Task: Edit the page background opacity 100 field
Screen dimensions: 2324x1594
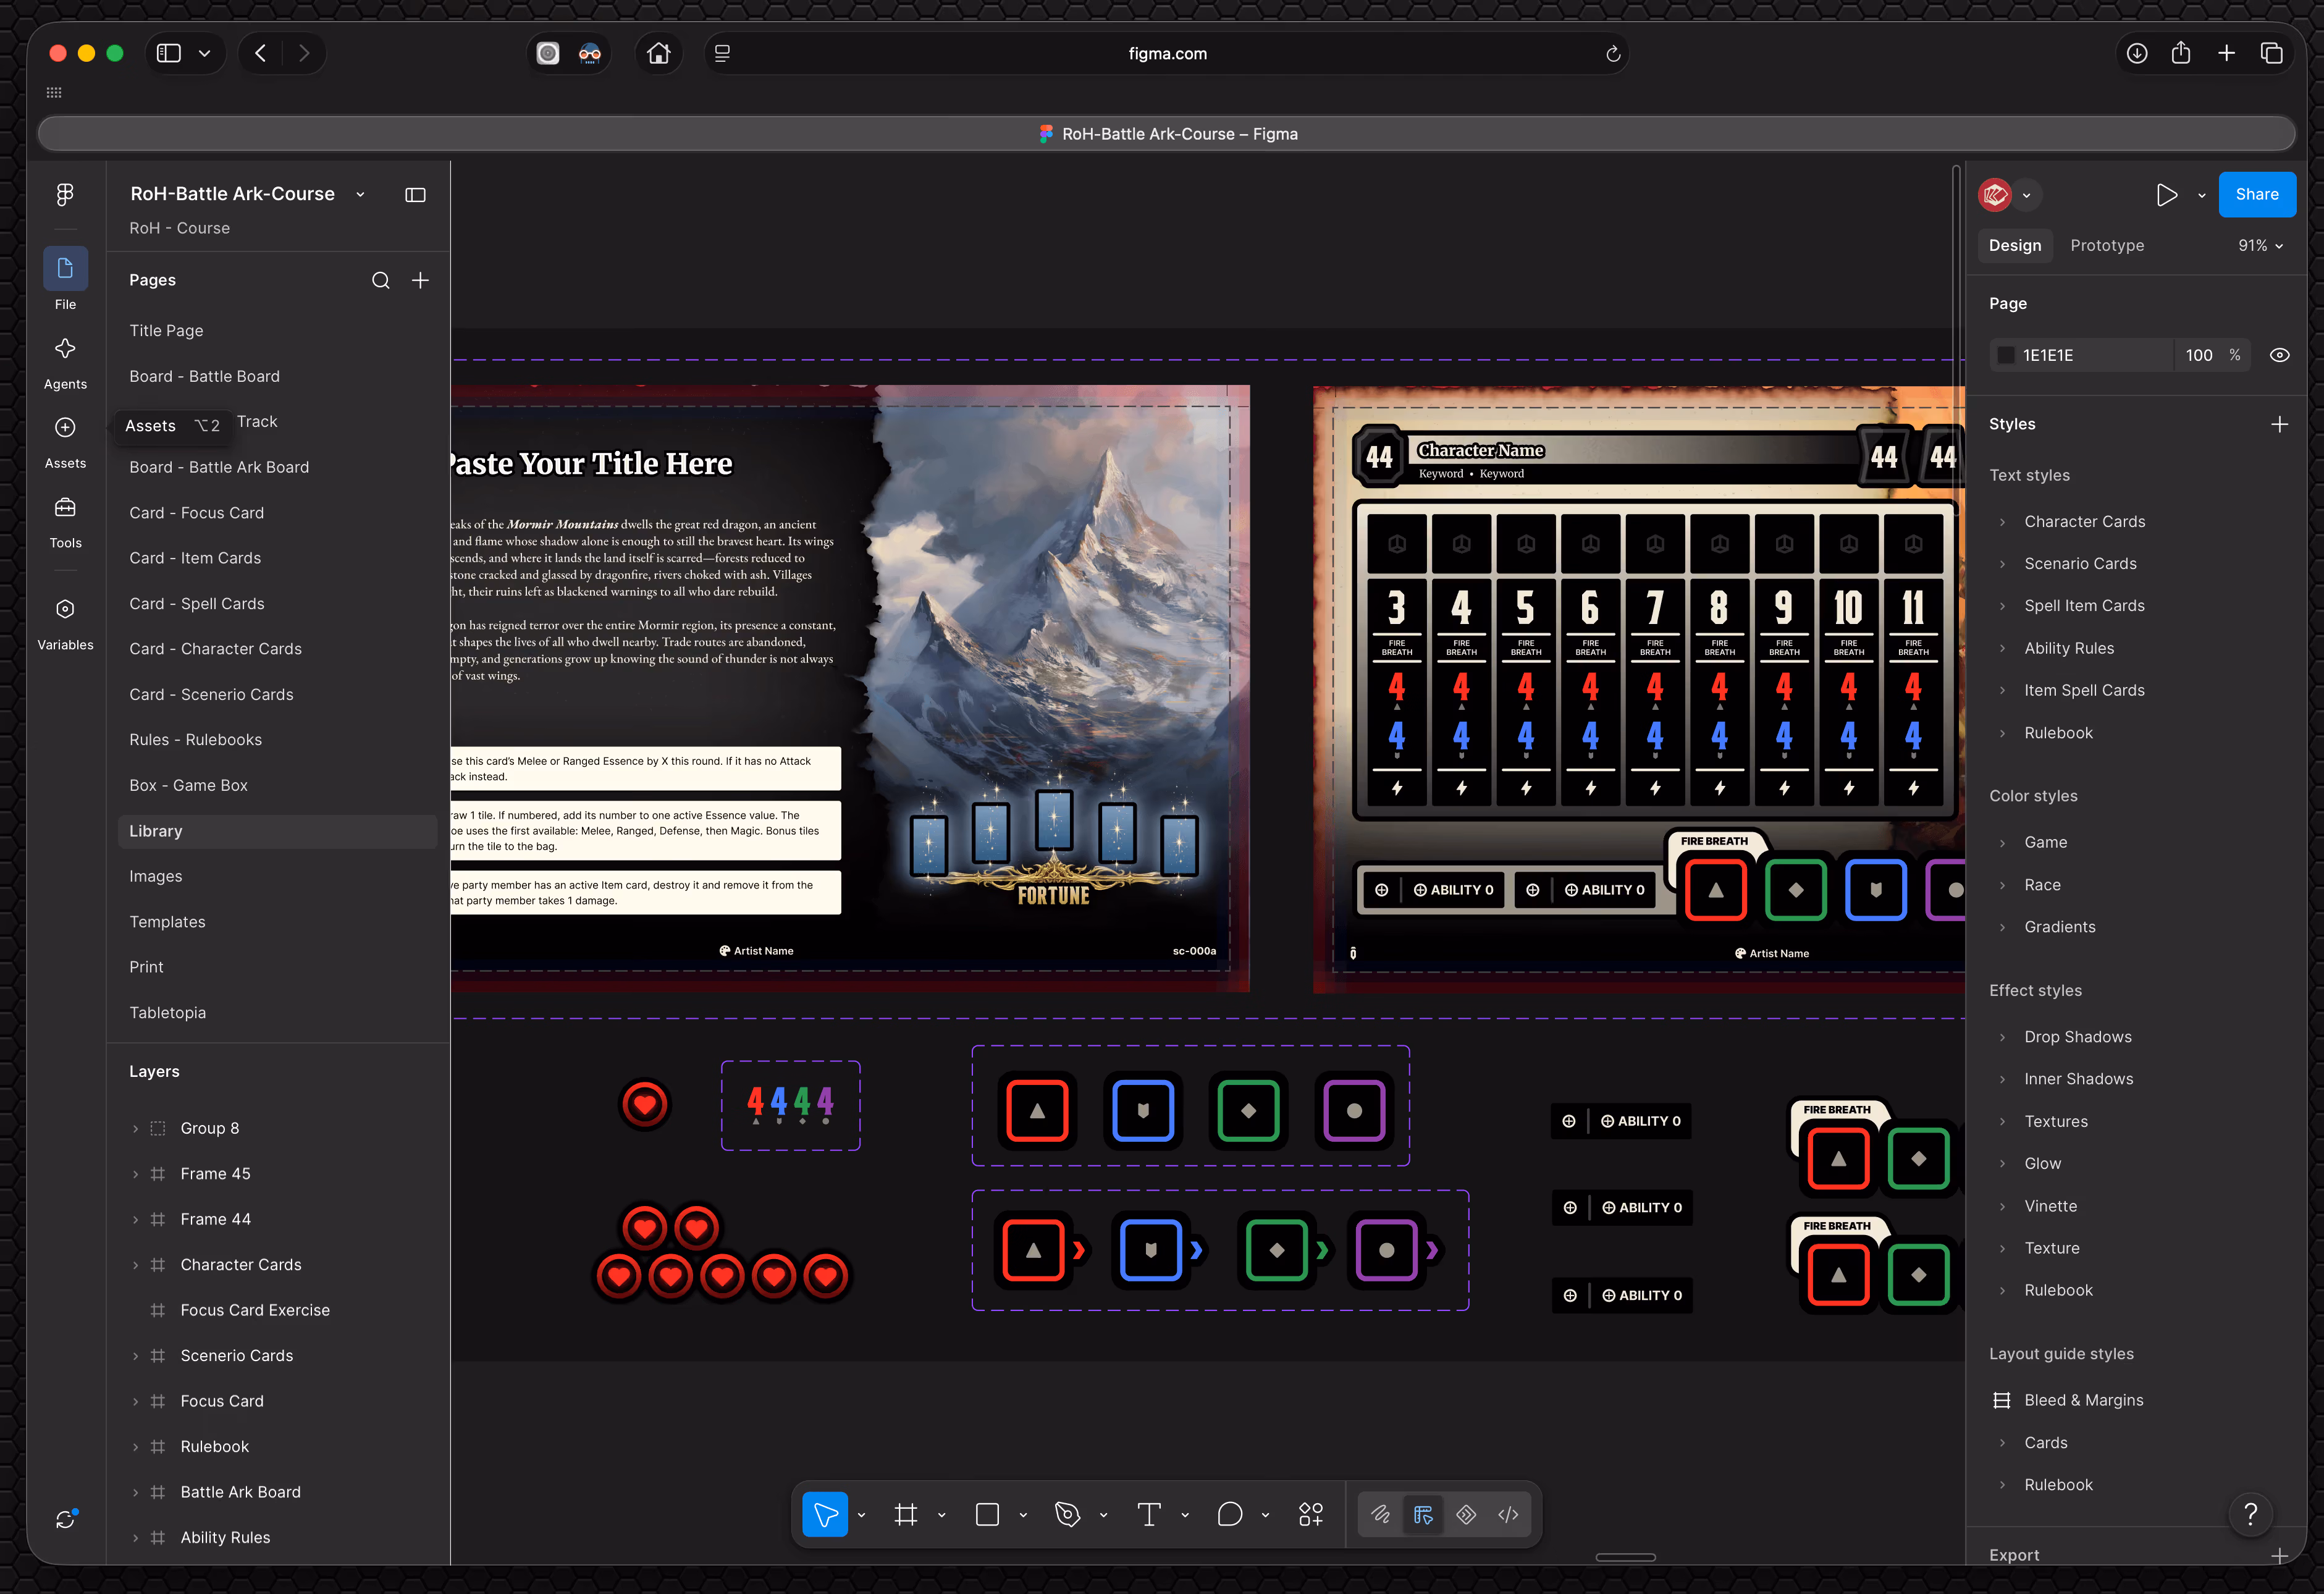Action: coord(2198,355)
